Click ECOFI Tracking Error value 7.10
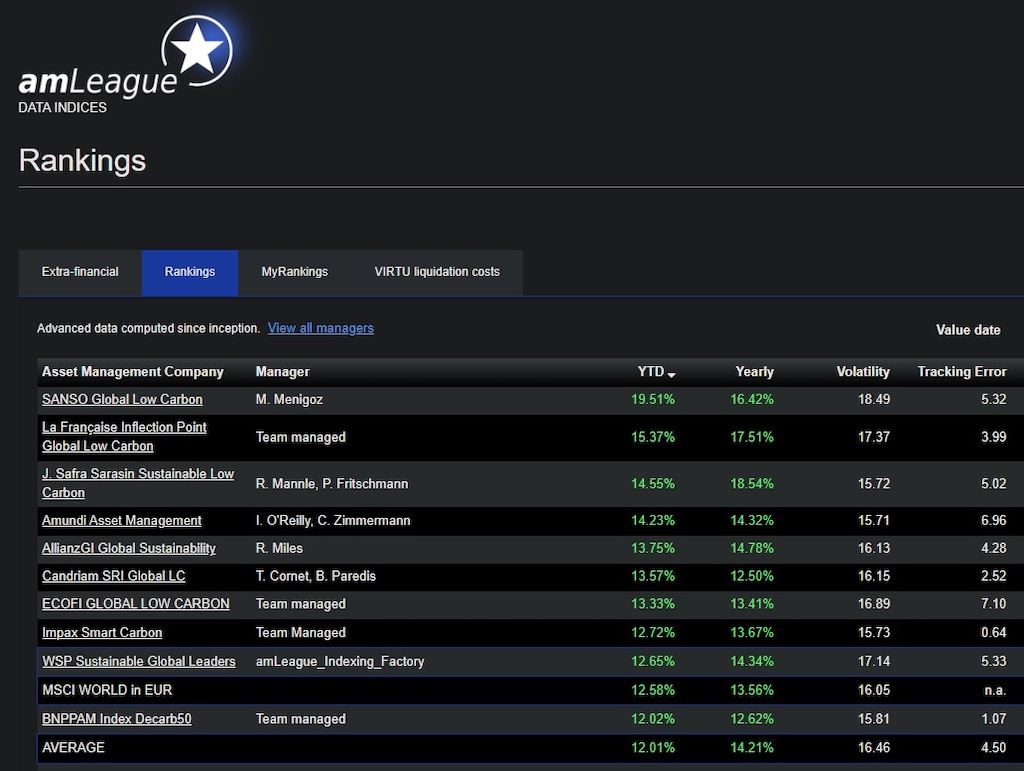Image resolution: width=1024 pixels, height=771 pixels. click(993, 604)
